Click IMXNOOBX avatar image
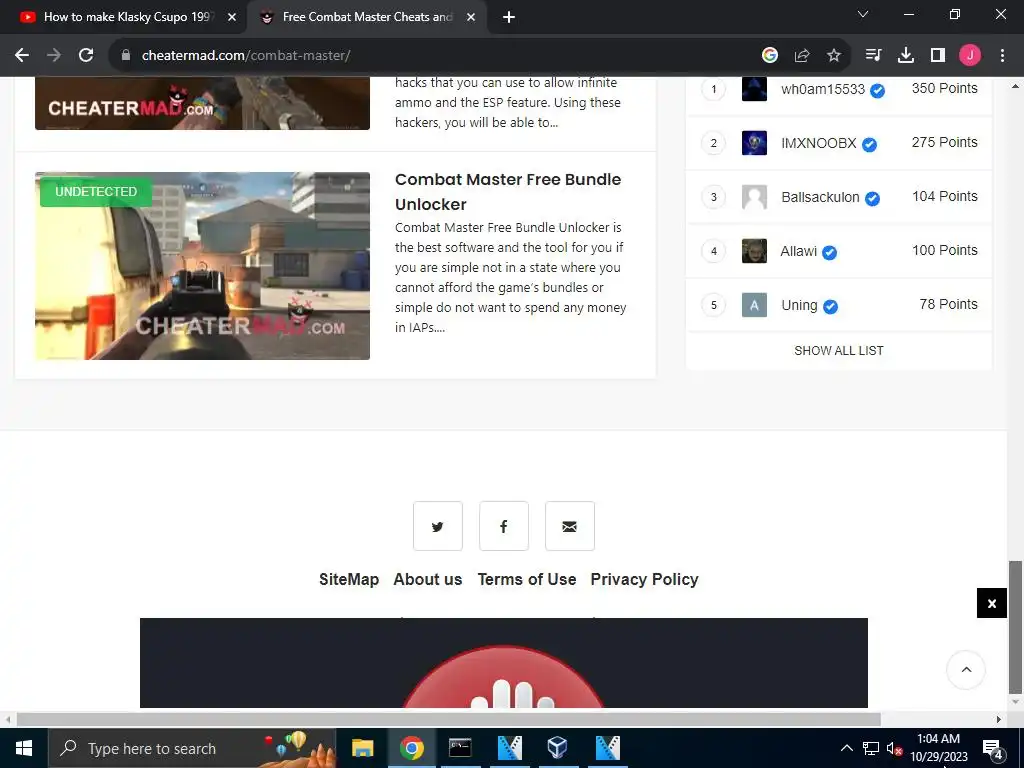The width and height of the screenshot is (1024, 768). (x=754, y=143)
